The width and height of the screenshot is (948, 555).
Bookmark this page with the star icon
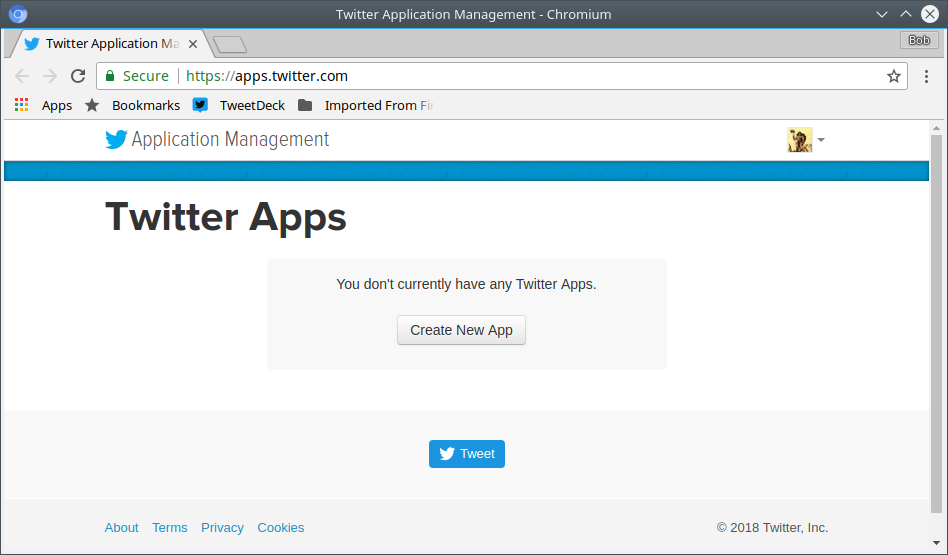(x=894, y=76)
